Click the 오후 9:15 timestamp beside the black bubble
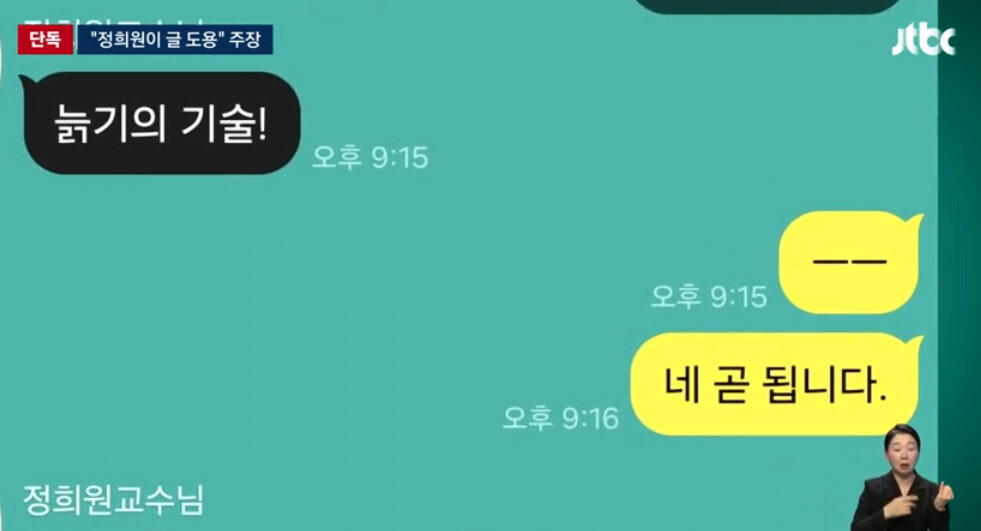The image size is (981, 531). (x=370, y=157)
